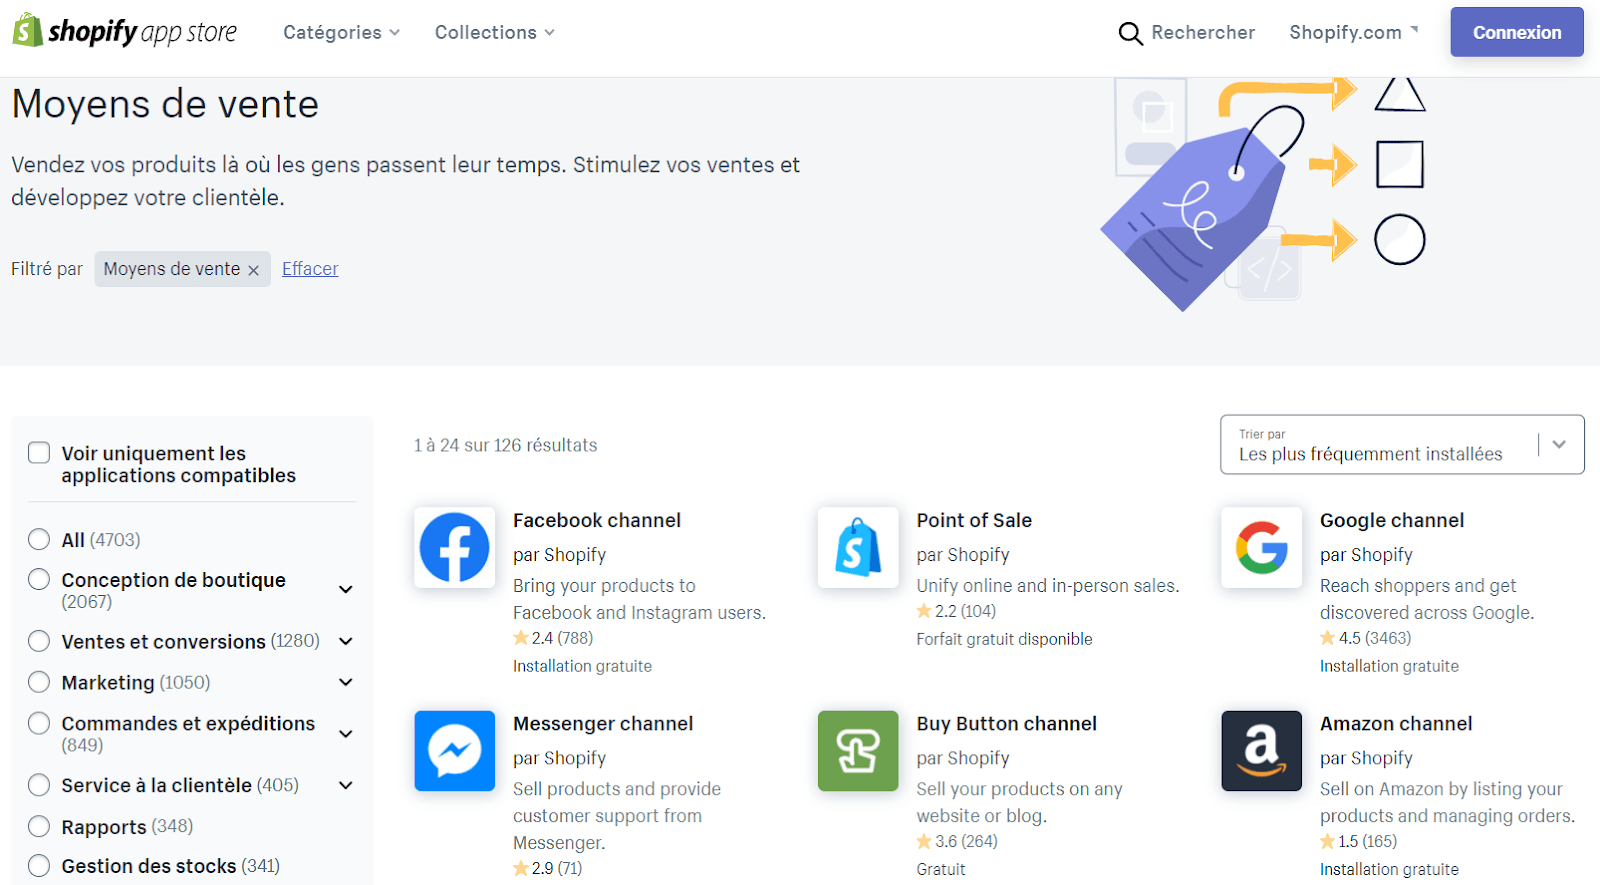The width and height of the screenshot is (1600, 885).
Task: Select the Marketing radio button
Action: tap(39, 682)
